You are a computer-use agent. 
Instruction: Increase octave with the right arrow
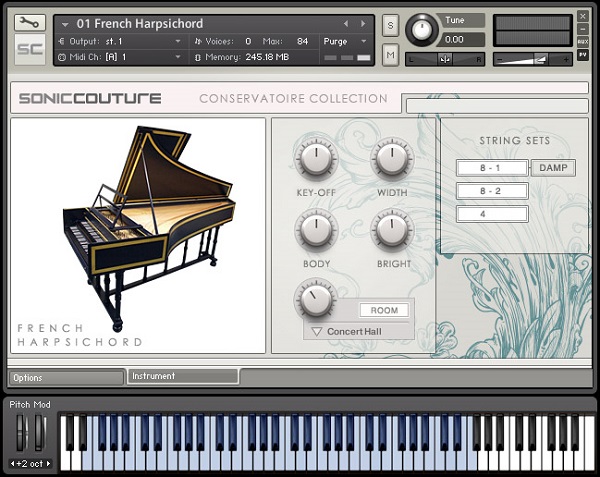[x=49, y=463]
